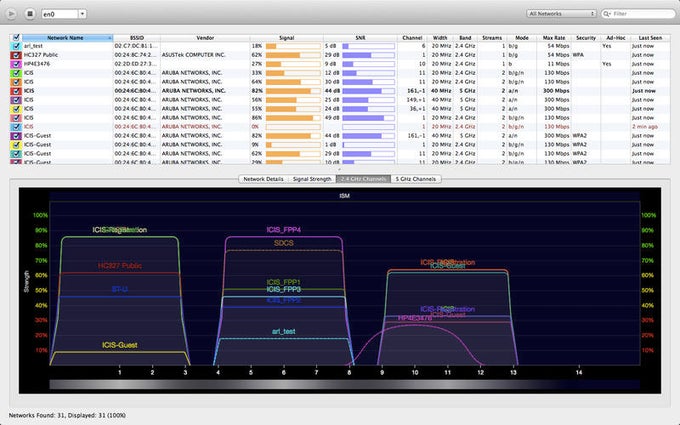The image size is (680, 425).
Task: Sort by the BSSID column header
Action: 137,38
